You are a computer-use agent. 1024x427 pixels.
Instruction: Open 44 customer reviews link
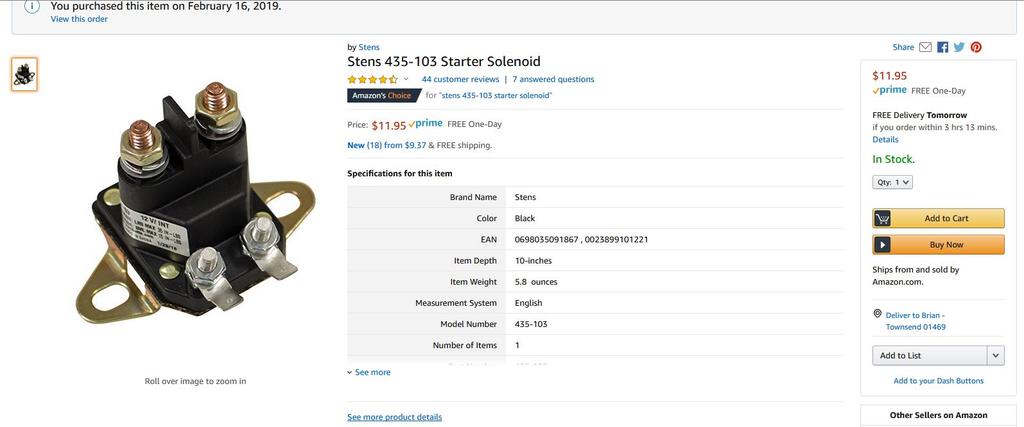(x=460, y=79)
